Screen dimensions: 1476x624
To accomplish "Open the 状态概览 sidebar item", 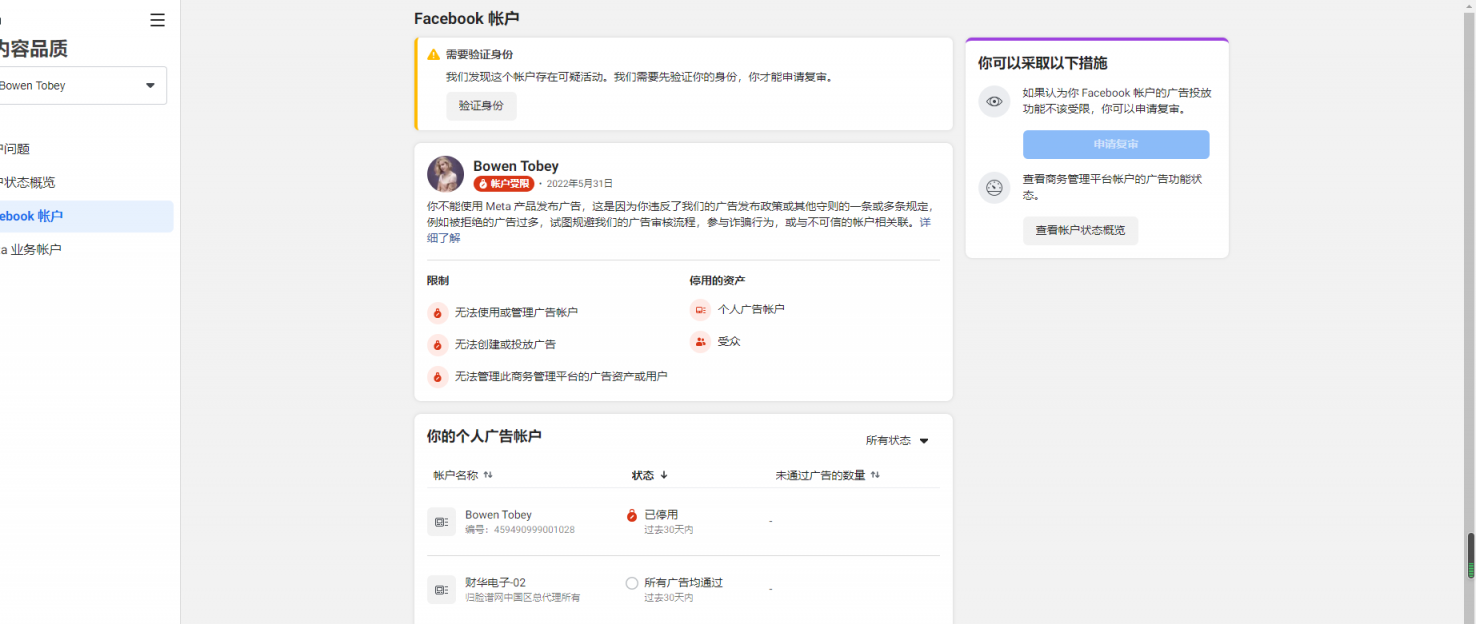I will [x=86, y=183].
